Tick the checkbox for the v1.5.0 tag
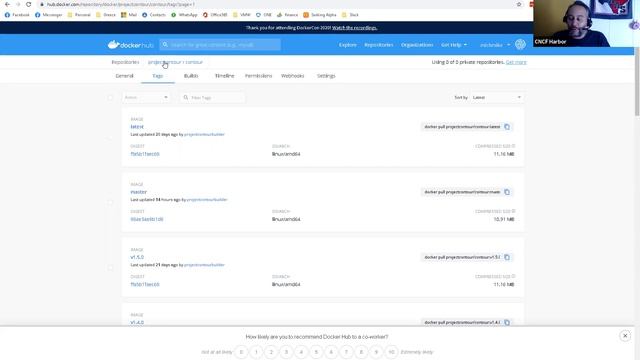640x360 pixels. [x=110, y=268]
